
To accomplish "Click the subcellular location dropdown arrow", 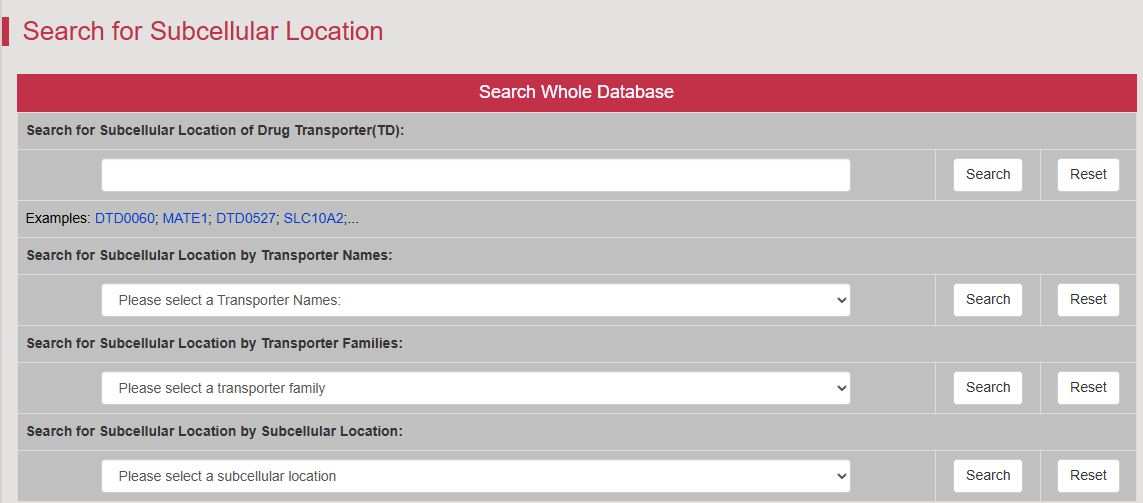I will coord(841,477).
